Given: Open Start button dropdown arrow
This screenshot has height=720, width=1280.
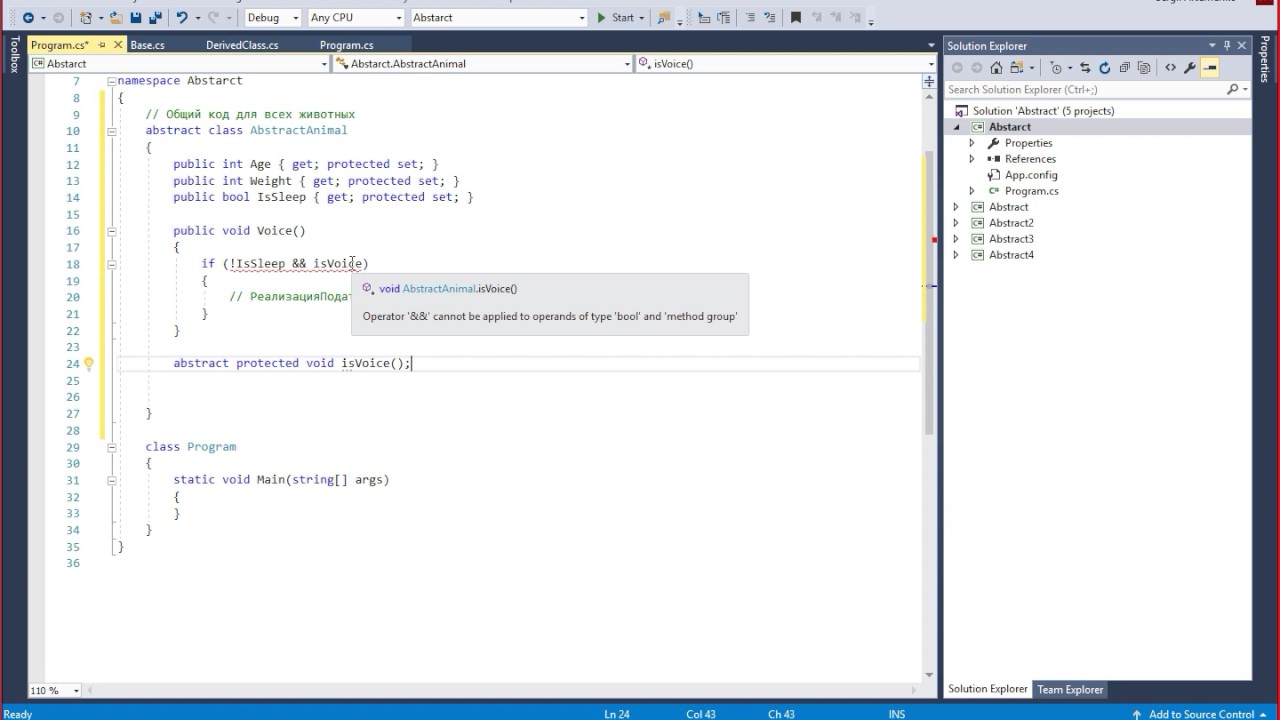Looking at the screenshot, I should [x=642, y=17].
